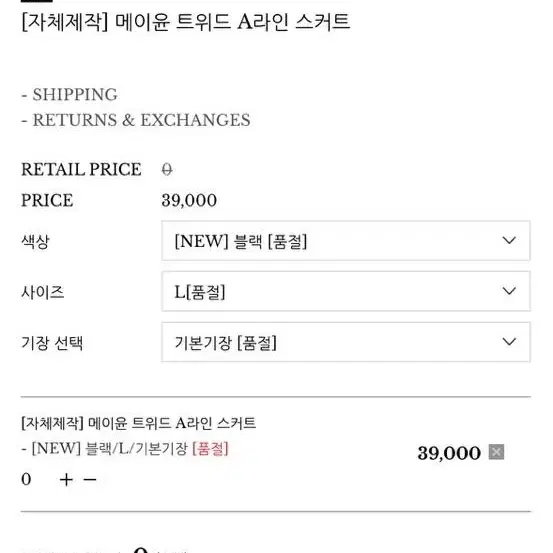This screenshot has width=553, height=553.
Task: Remove the selected skirt option item
Action: [x=496, y=452]
